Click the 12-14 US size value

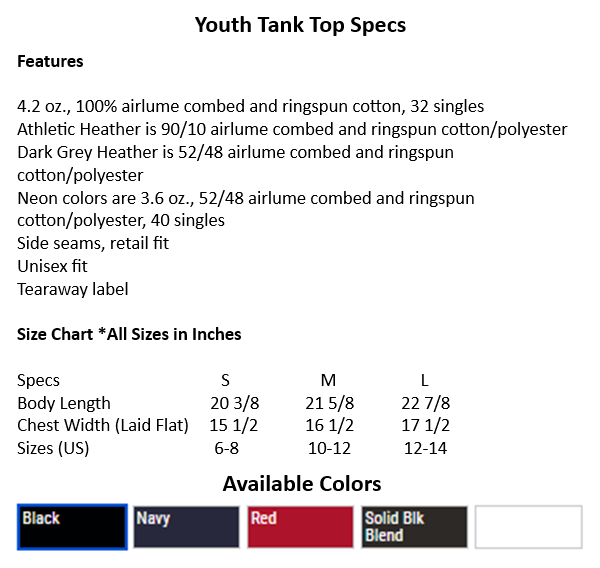427,448
